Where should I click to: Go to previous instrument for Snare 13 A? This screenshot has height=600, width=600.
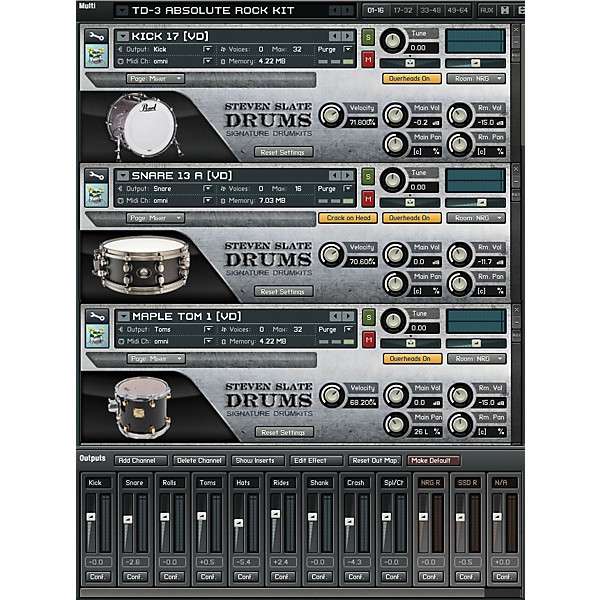[x=334, y=175]
